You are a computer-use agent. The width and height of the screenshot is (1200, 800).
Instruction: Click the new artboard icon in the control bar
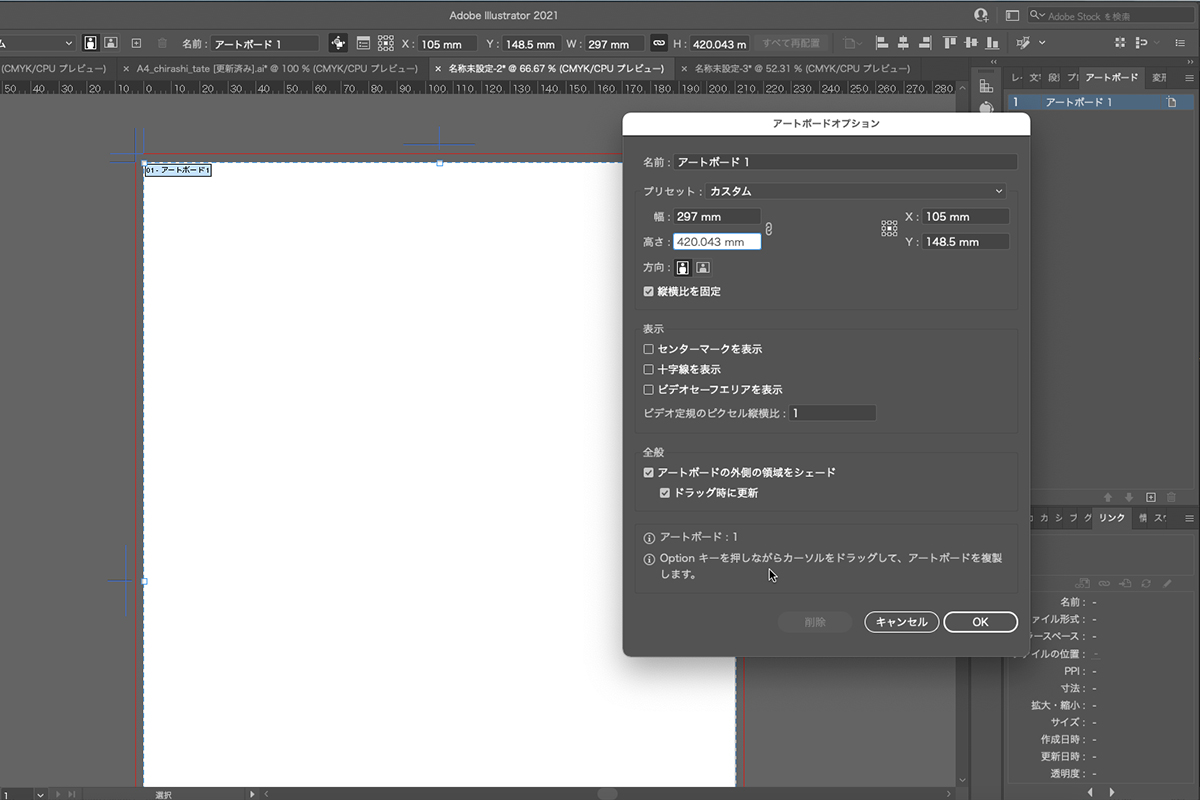click(136, 44)
